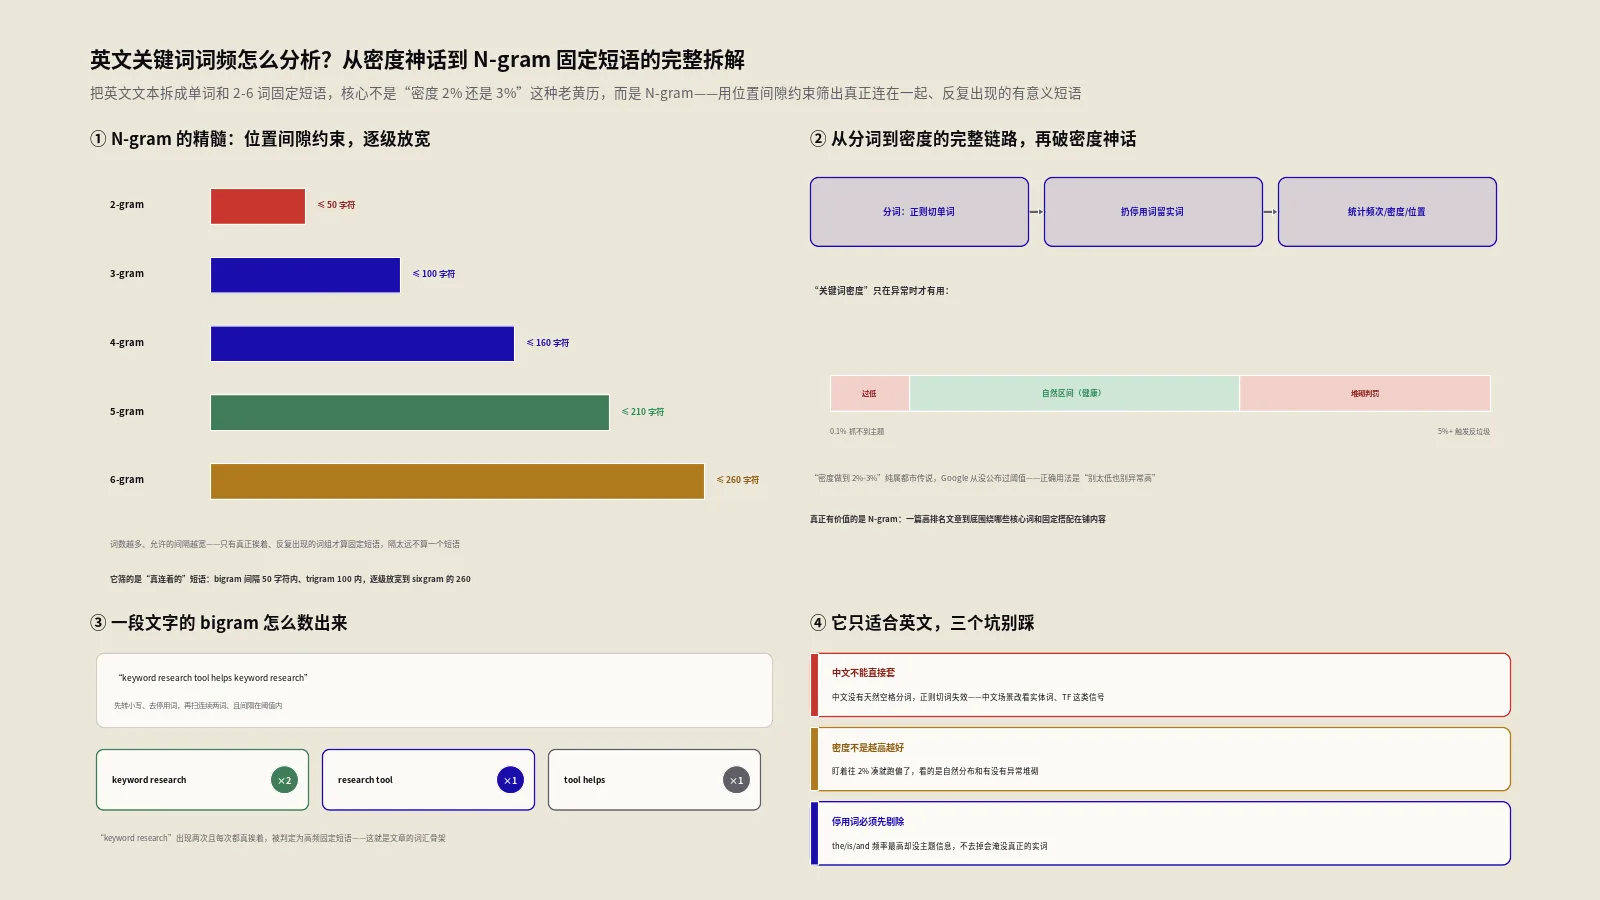This screenshot has width=1600, height=900.
Task: Select the '分词：正则切单词' step box
Action: (x=919, y=212)
